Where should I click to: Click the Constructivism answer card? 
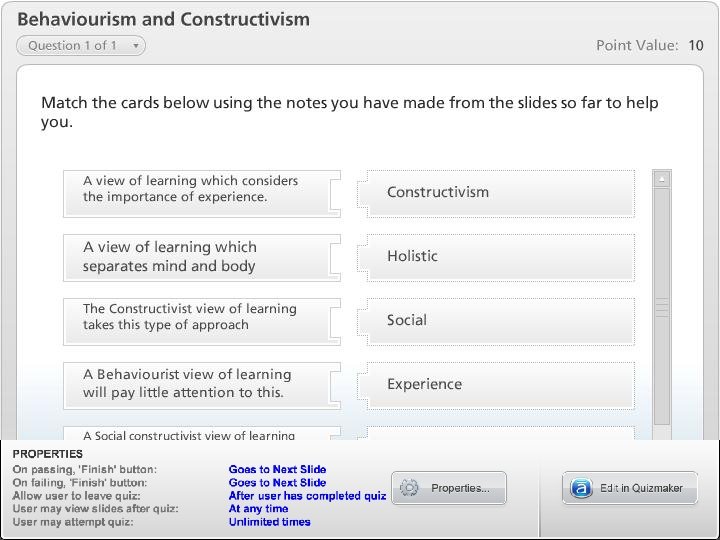click(x=500, y=192)
